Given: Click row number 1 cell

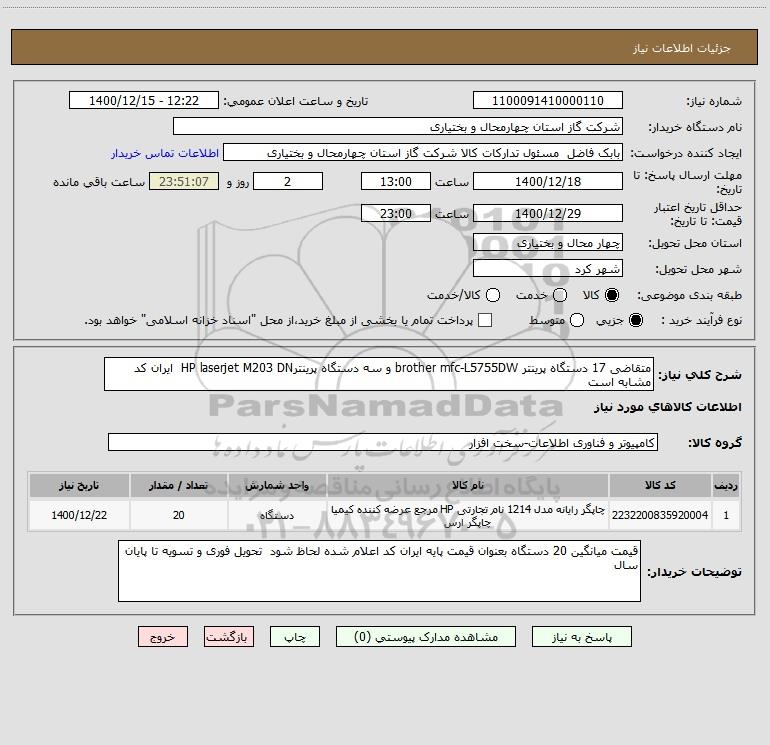Looking at the screenshot, I should pos(726,515).
